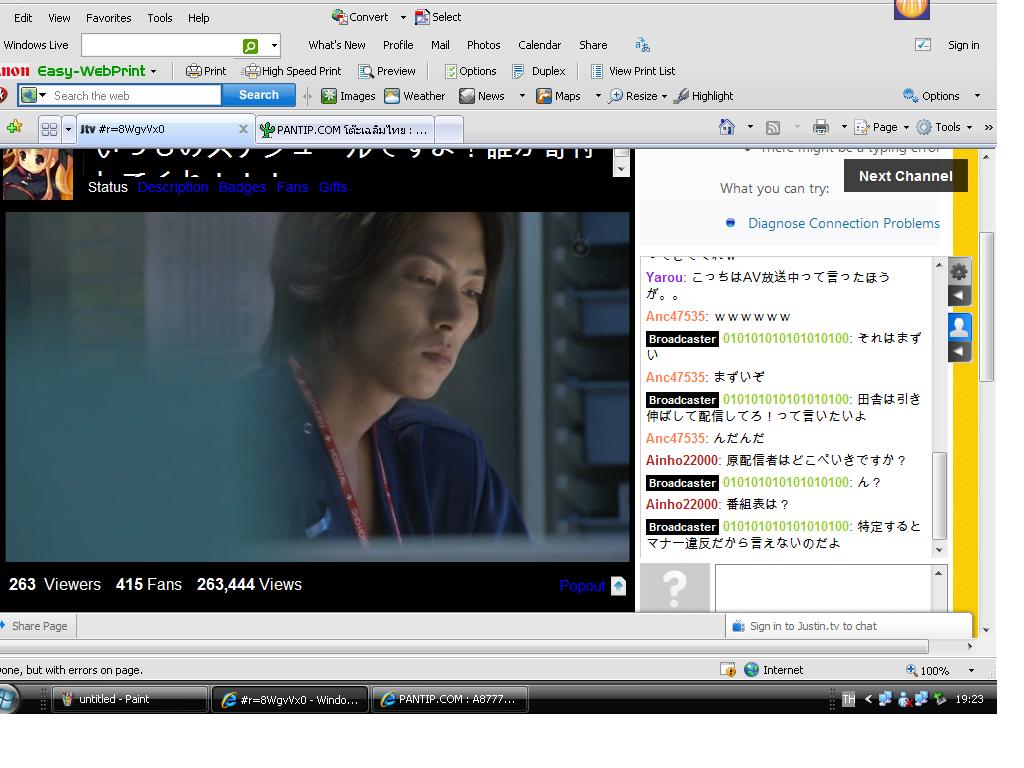Viewport: 1024px width, 768px height.
Task: Close the Justin.tv browser tab
Action: point(243,129)
